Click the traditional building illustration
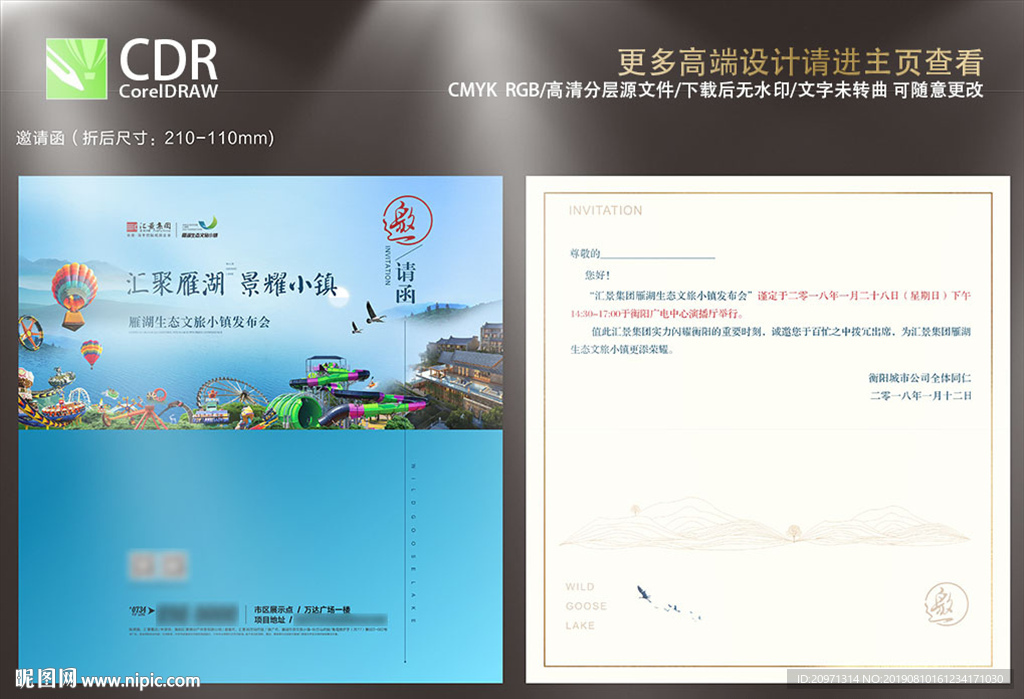The image size is (1024, 699). point(459,369)
